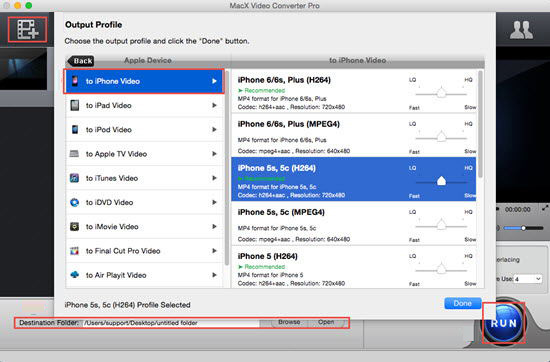Viewport: 550px width, 362px height.
Task: Click the fullscreen preview expand icon
Action: coord(545,208)
